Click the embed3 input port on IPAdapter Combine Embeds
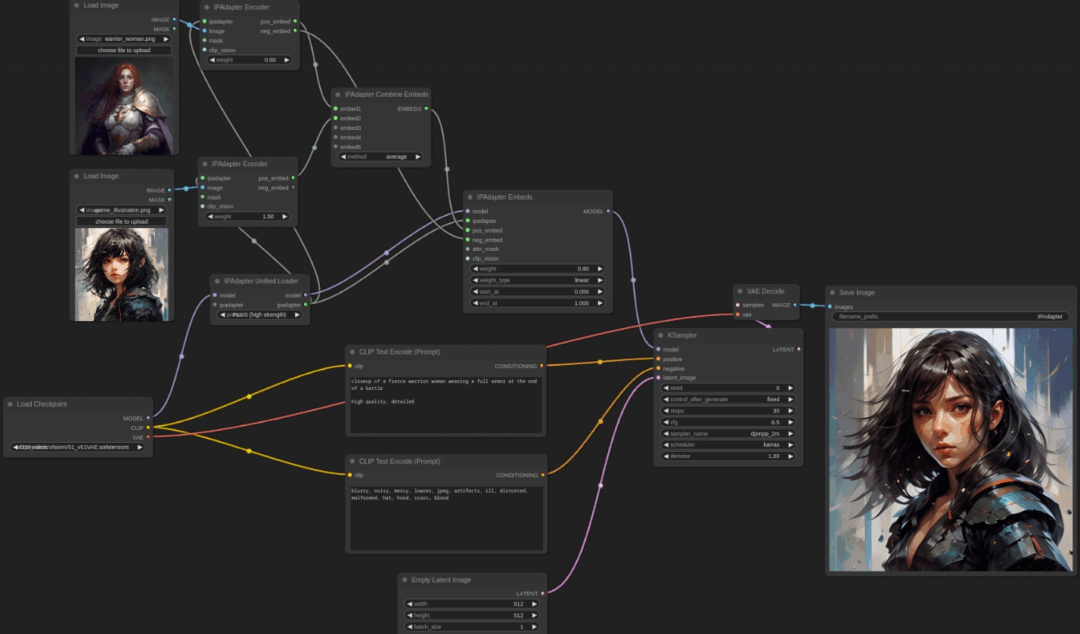Screen dimensions: 1080x634 coord(335,127)
